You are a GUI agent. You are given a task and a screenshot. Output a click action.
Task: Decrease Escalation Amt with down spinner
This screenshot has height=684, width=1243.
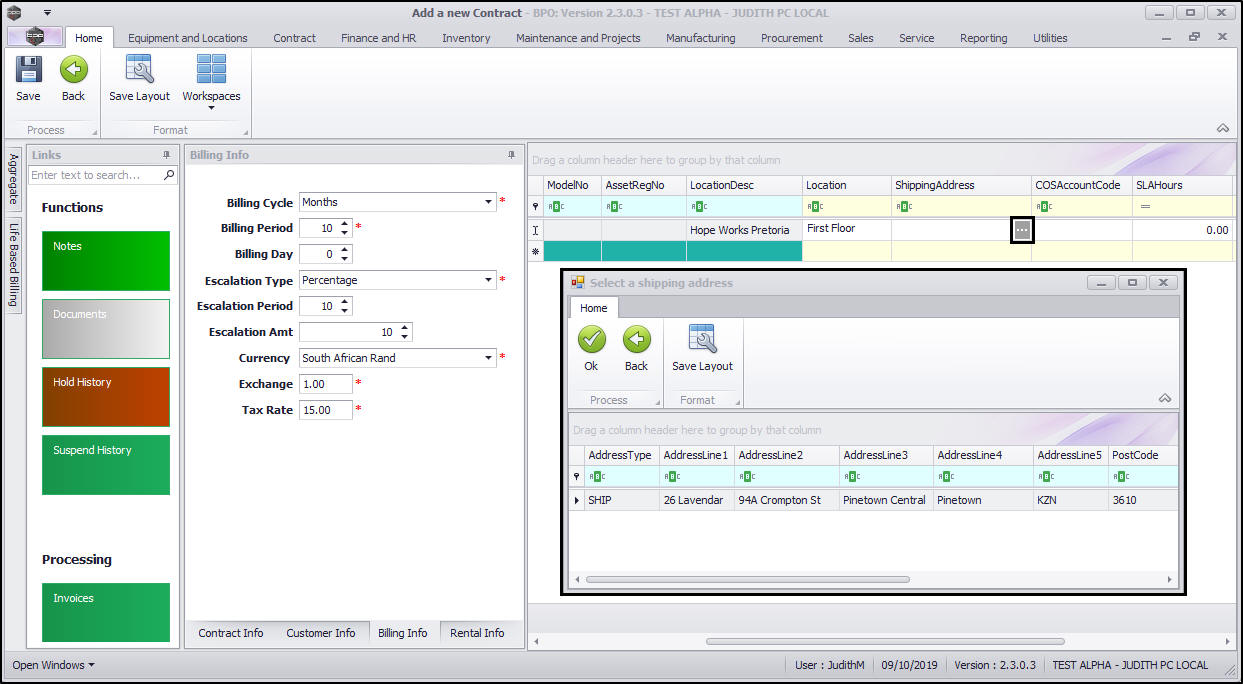[405, 336]
